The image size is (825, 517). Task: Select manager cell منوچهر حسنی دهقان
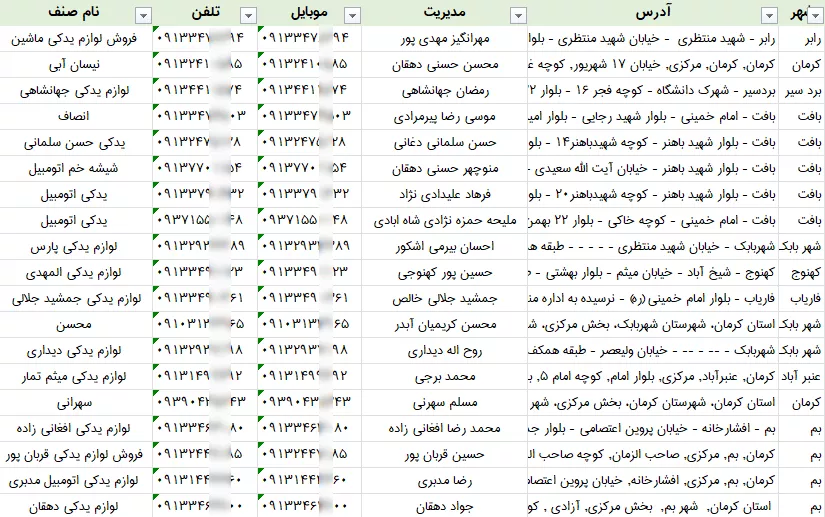click(445, 169)
